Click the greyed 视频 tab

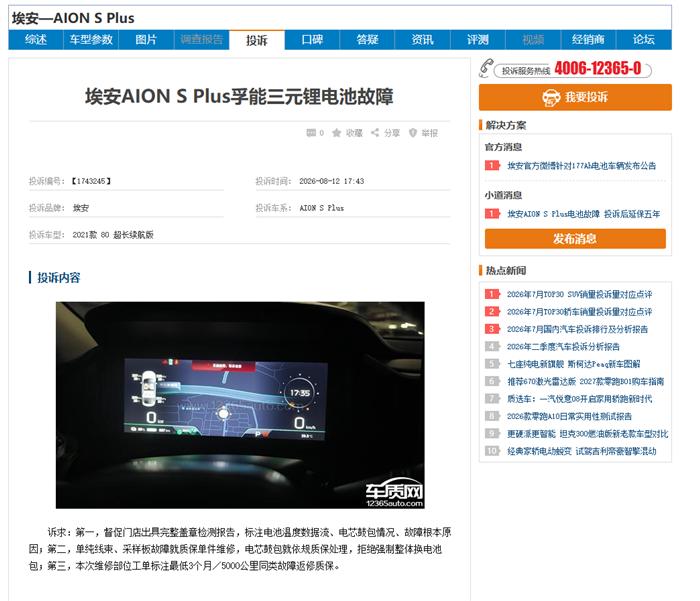pyautogui.click(x=533, y=40)
